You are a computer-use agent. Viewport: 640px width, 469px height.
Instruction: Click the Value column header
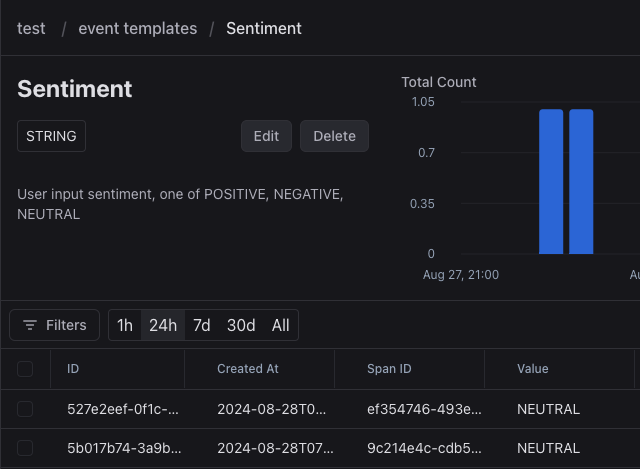(533, 369)
